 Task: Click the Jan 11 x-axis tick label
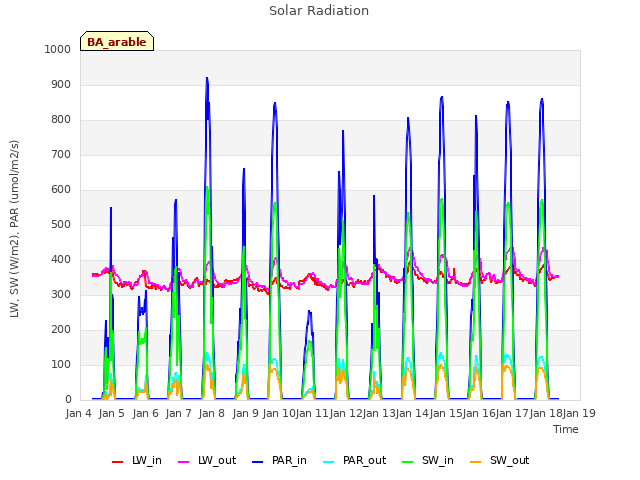(x=312, y=413)
